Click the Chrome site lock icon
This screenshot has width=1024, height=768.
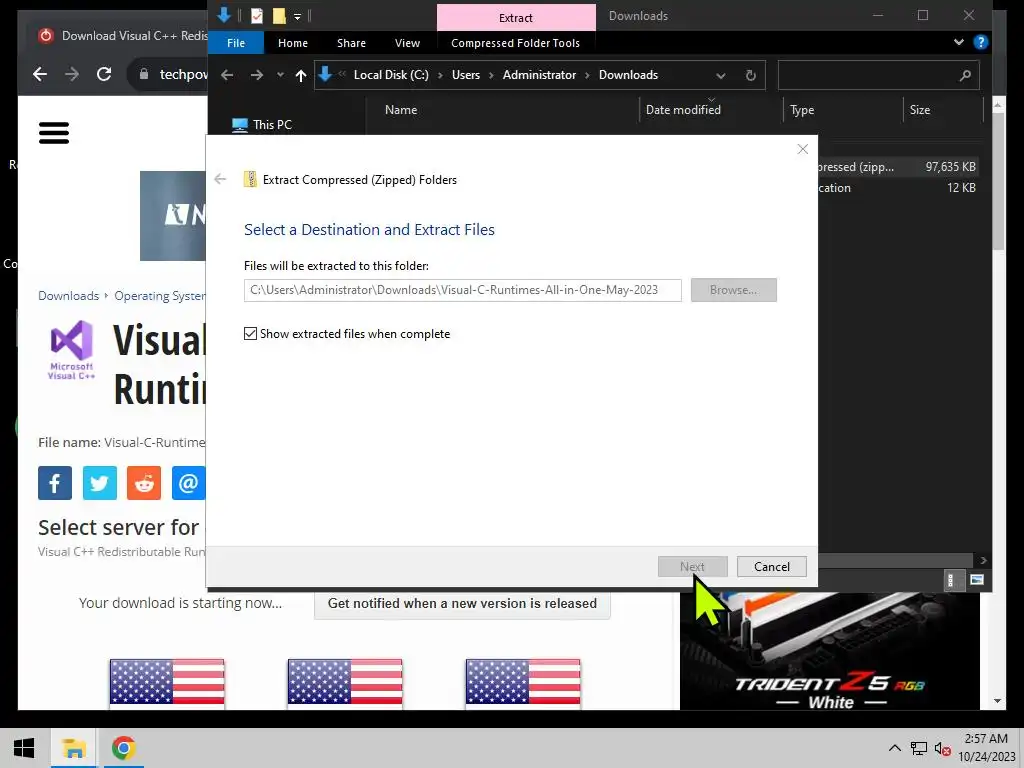144,74
